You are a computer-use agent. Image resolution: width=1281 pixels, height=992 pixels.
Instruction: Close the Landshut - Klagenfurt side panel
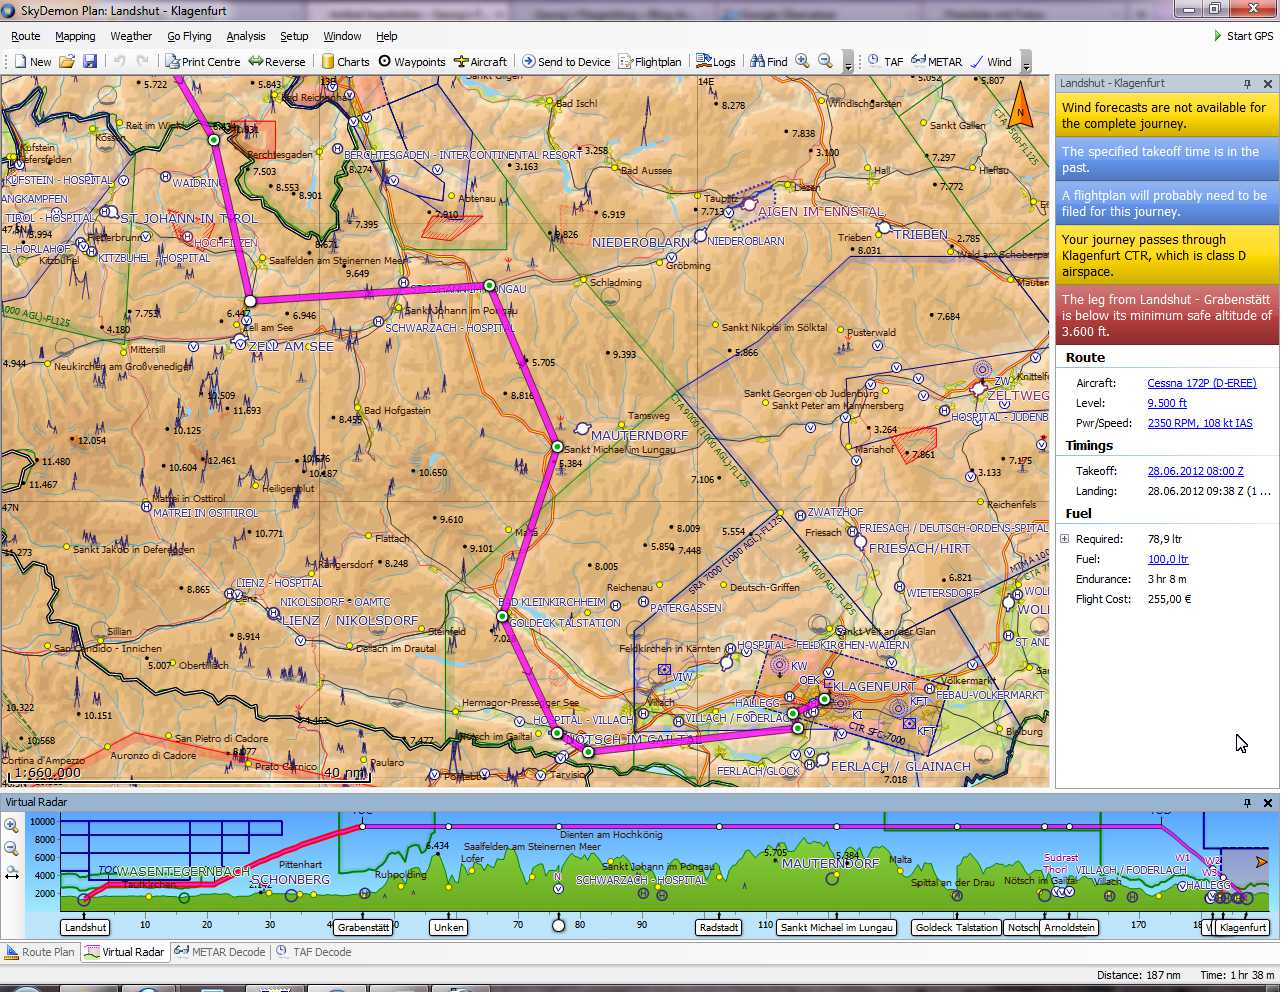(1268, 84)
